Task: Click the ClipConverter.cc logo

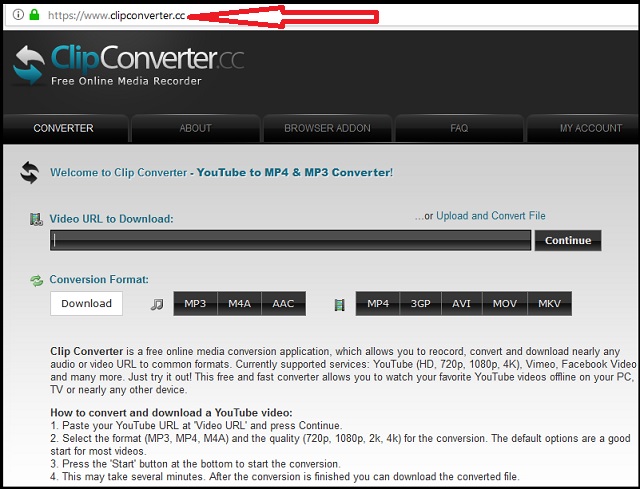Action: tap(128, 65)
